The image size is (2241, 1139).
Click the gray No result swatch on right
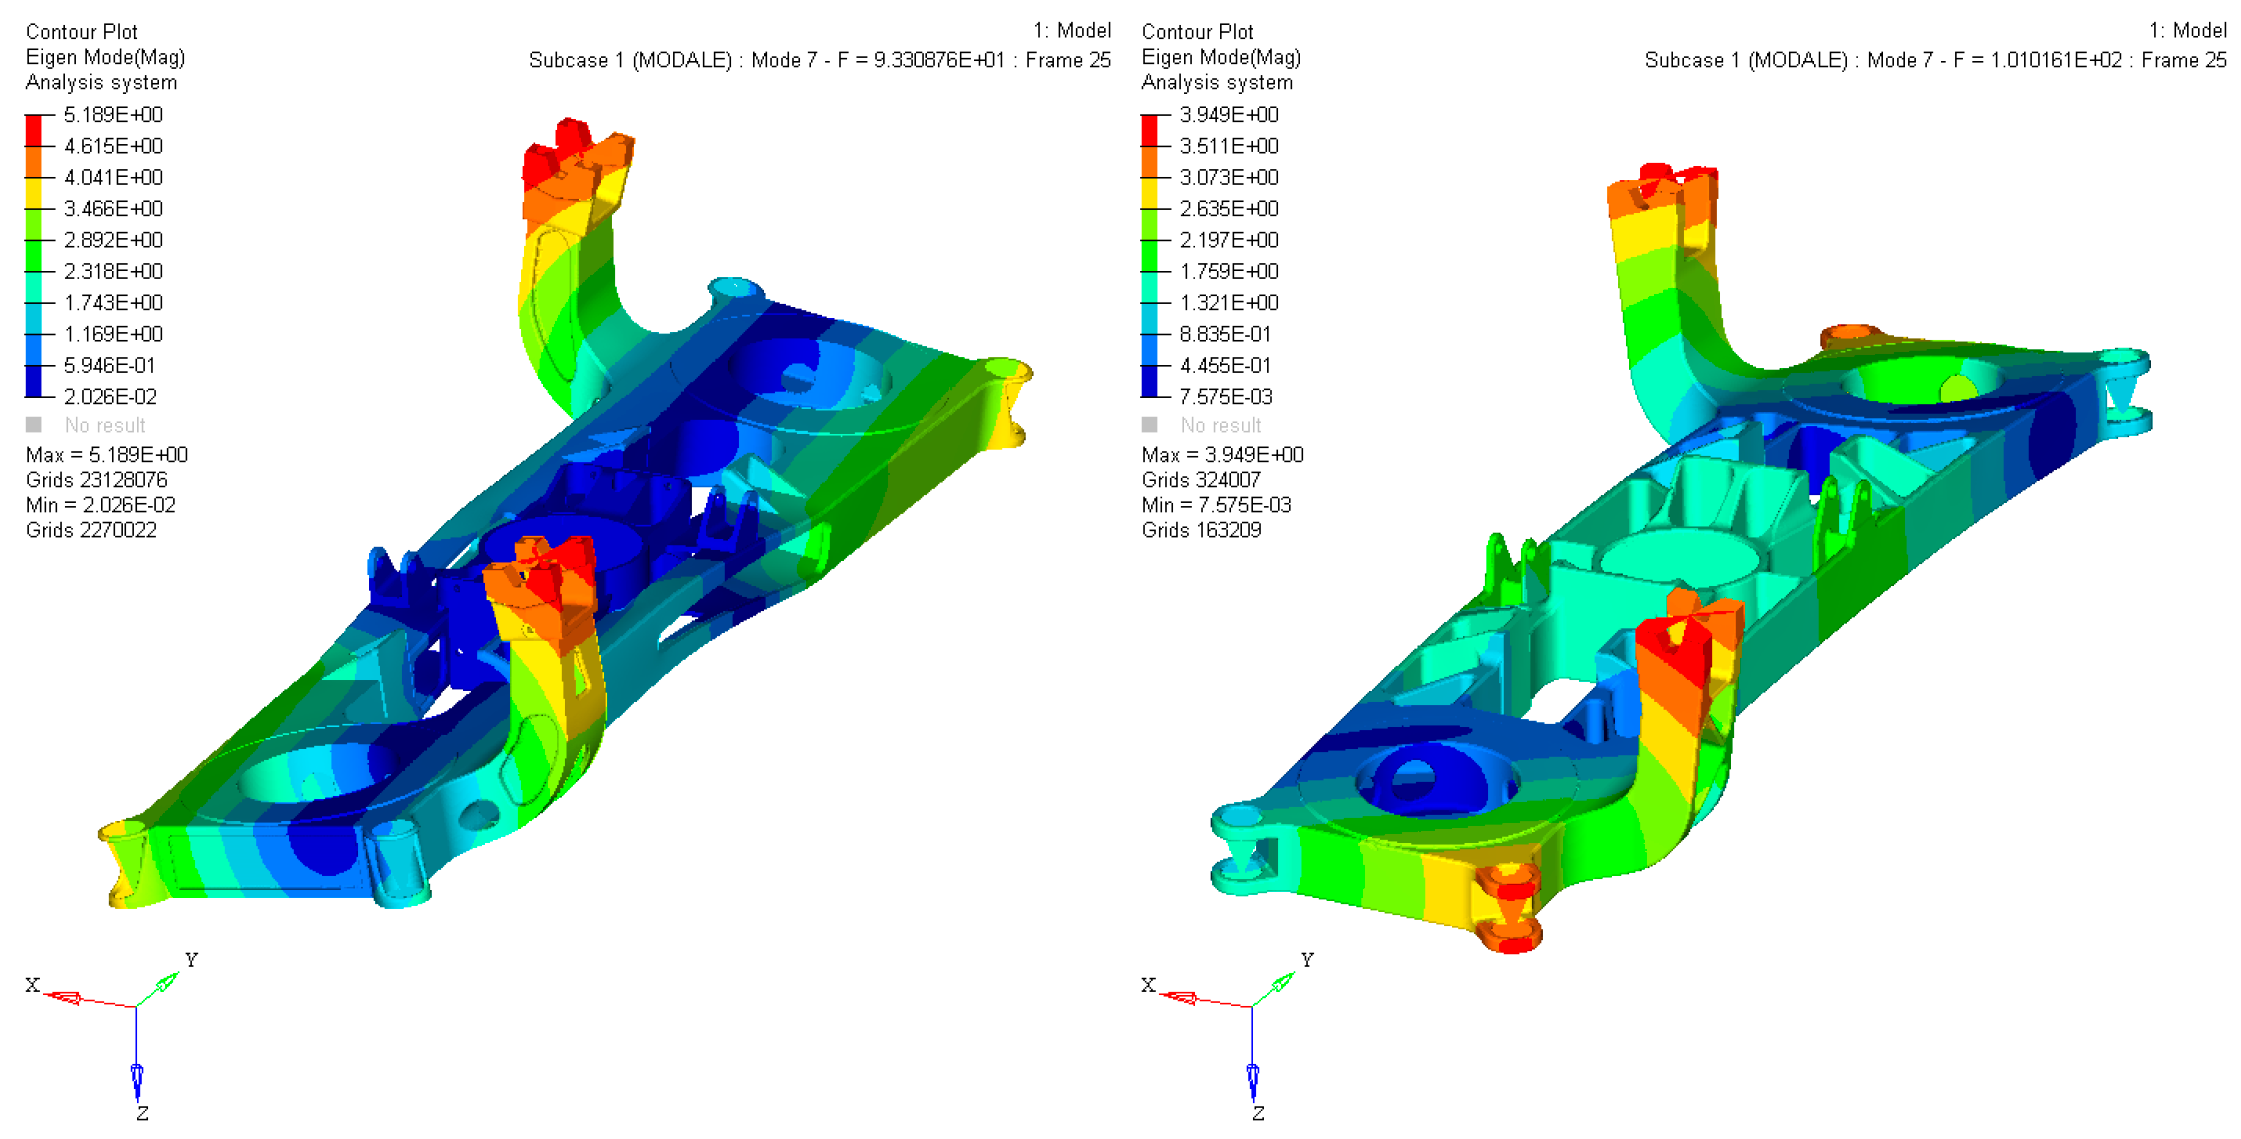(1149, 425)
